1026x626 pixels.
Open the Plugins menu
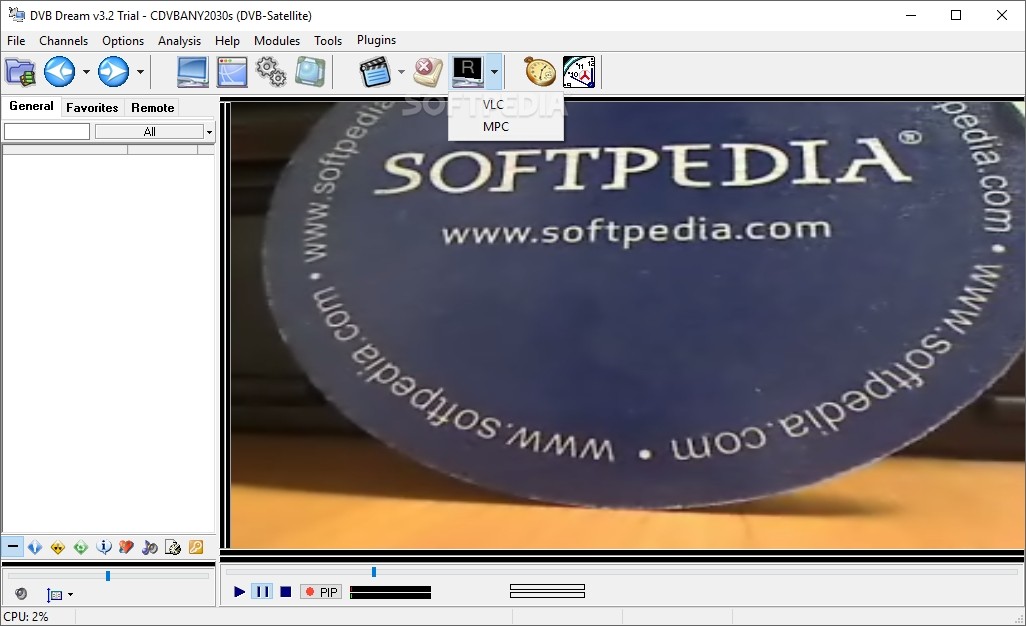click(x=376, y=40)
